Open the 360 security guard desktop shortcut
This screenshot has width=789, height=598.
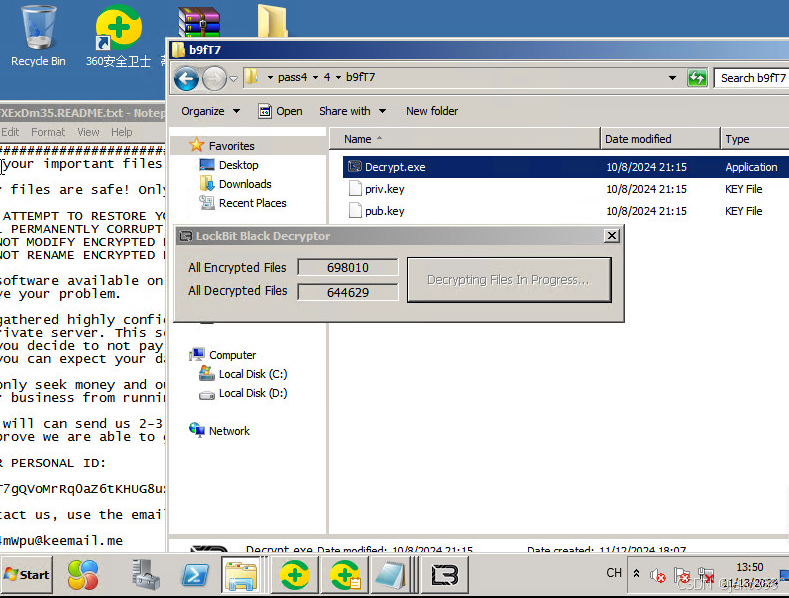[x=118, y=35]
